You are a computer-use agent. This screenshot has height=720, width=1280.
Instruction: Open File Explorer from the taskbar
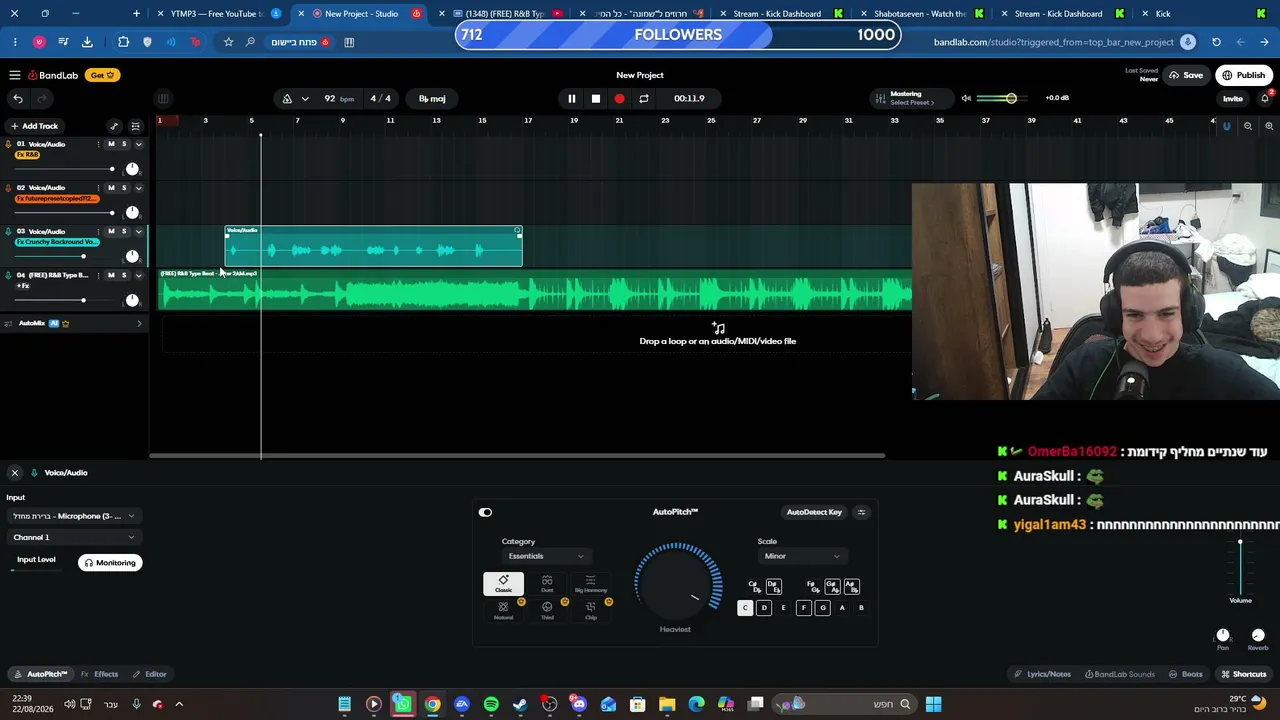click(667, 704)
